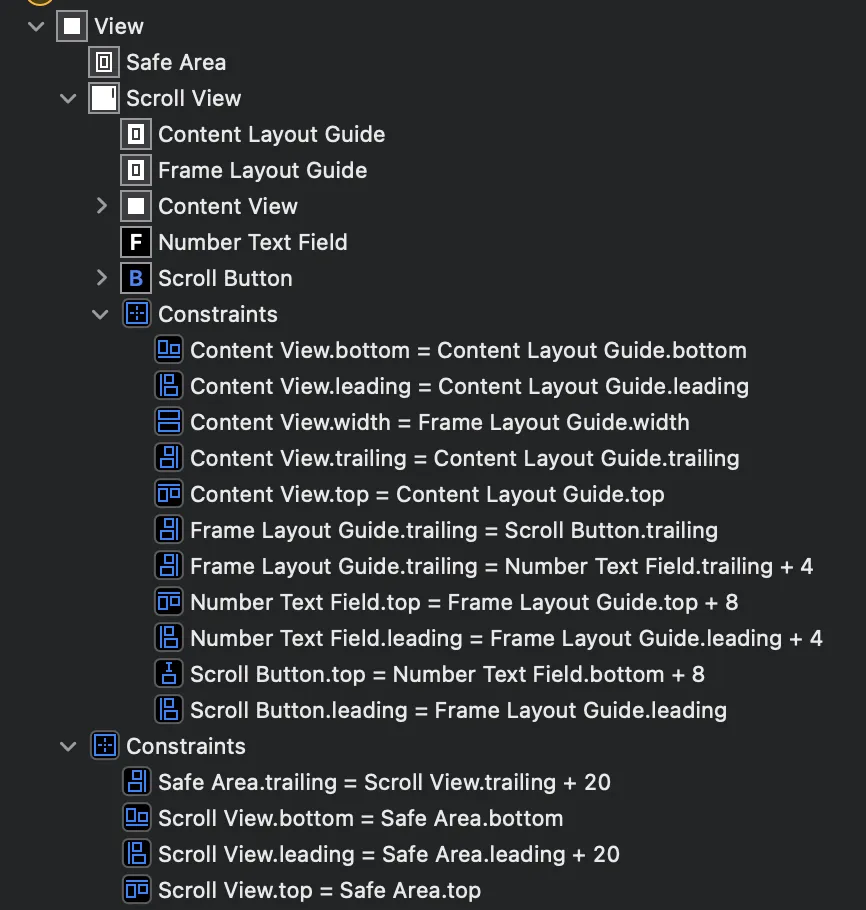The image size is (866, 910).
Task: Select Number Text Field.leading constraint row
Action: [506, 638]
